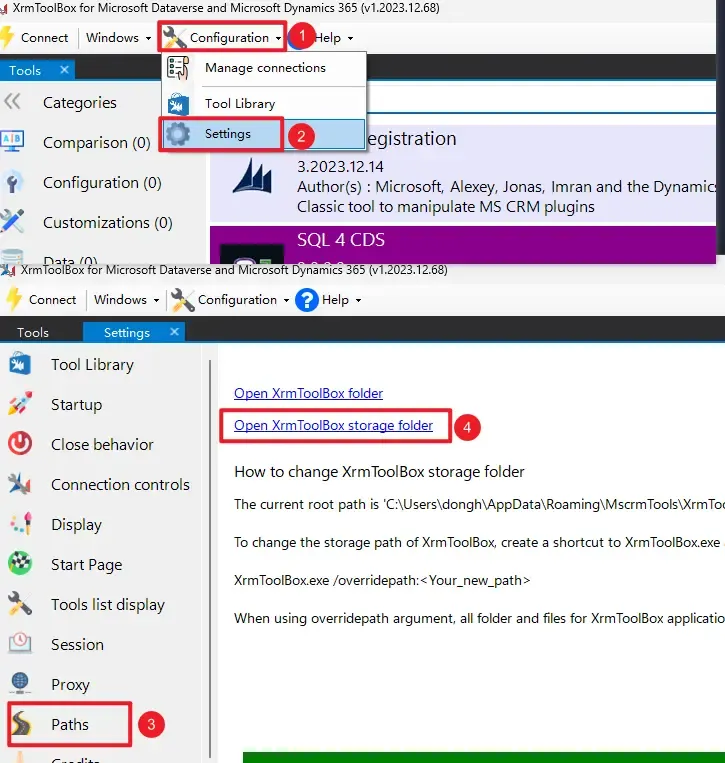This screenshot has width=725, height=763.
Task: Click the Open XrmToolBox storage folder link
Action: (x=333, y=426)
